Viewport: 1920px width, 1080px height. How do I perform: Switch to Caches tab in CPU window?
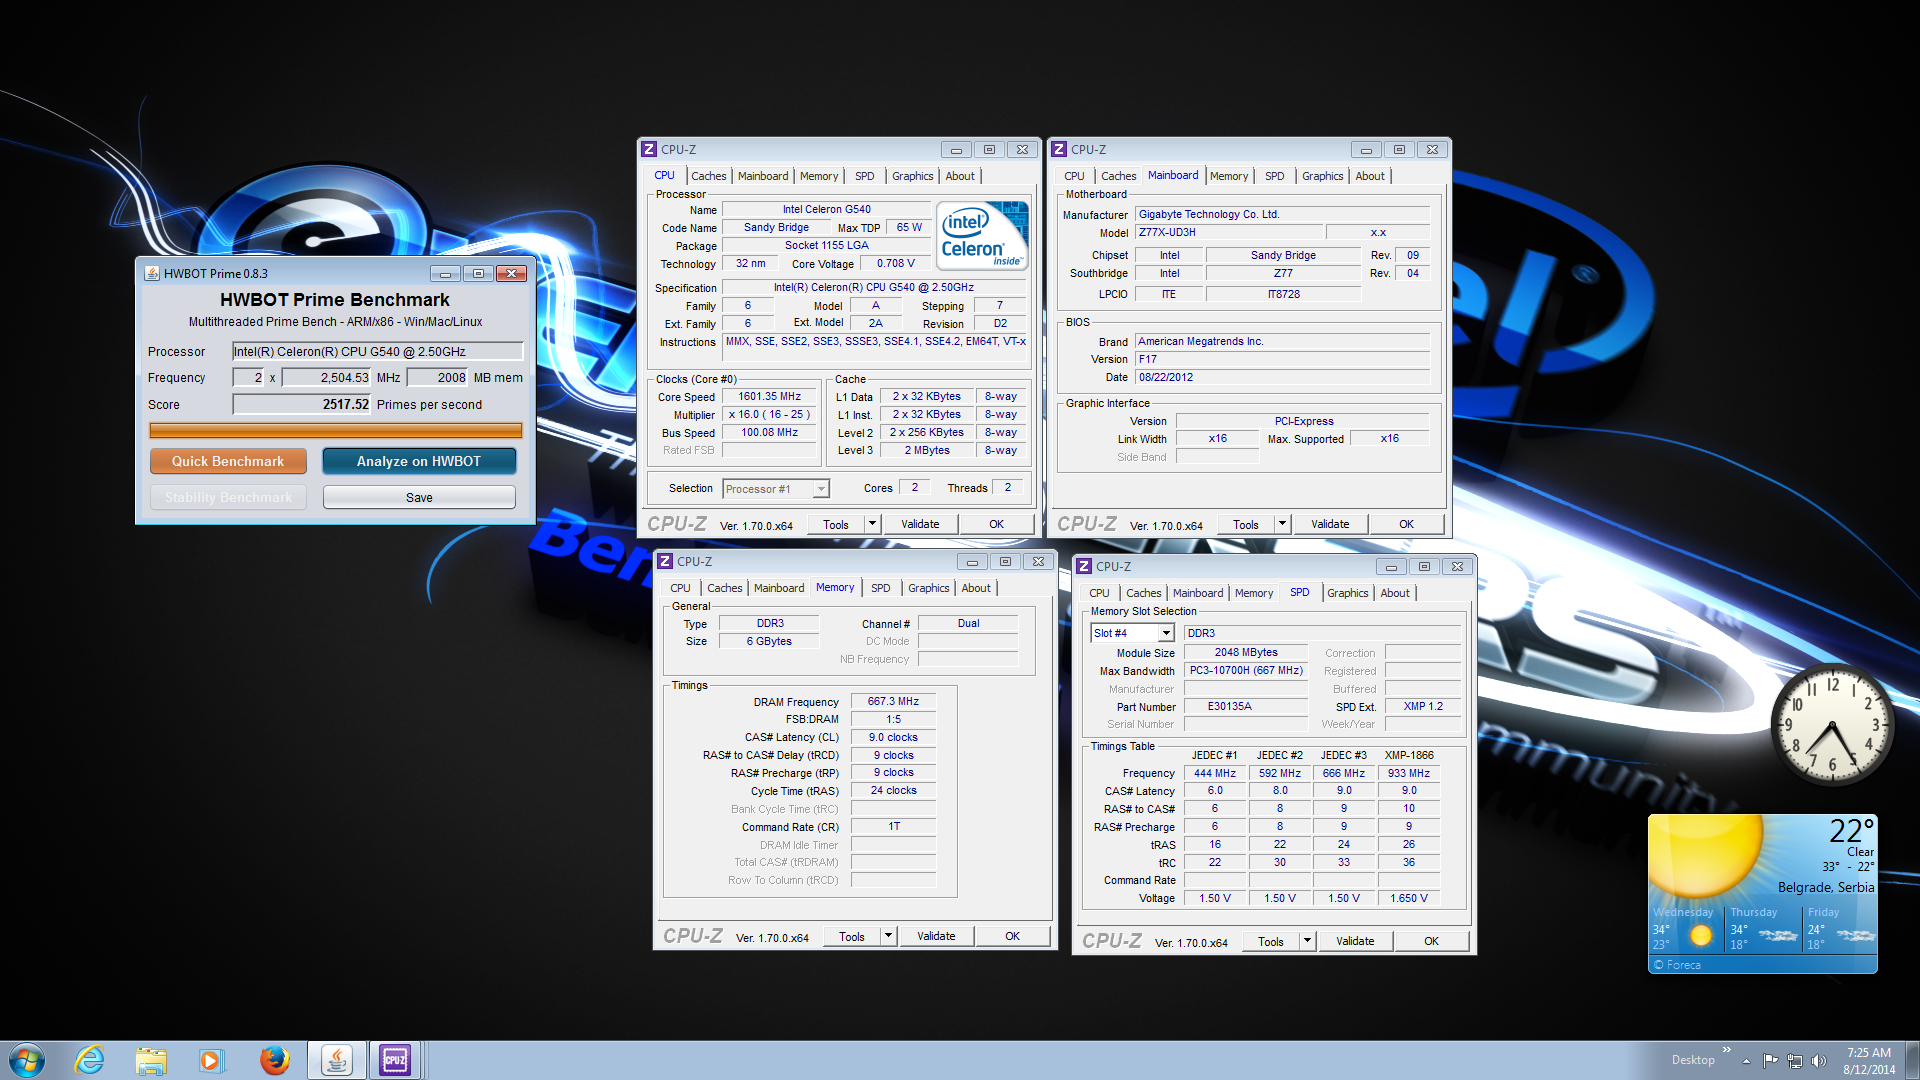pos(708,176)
